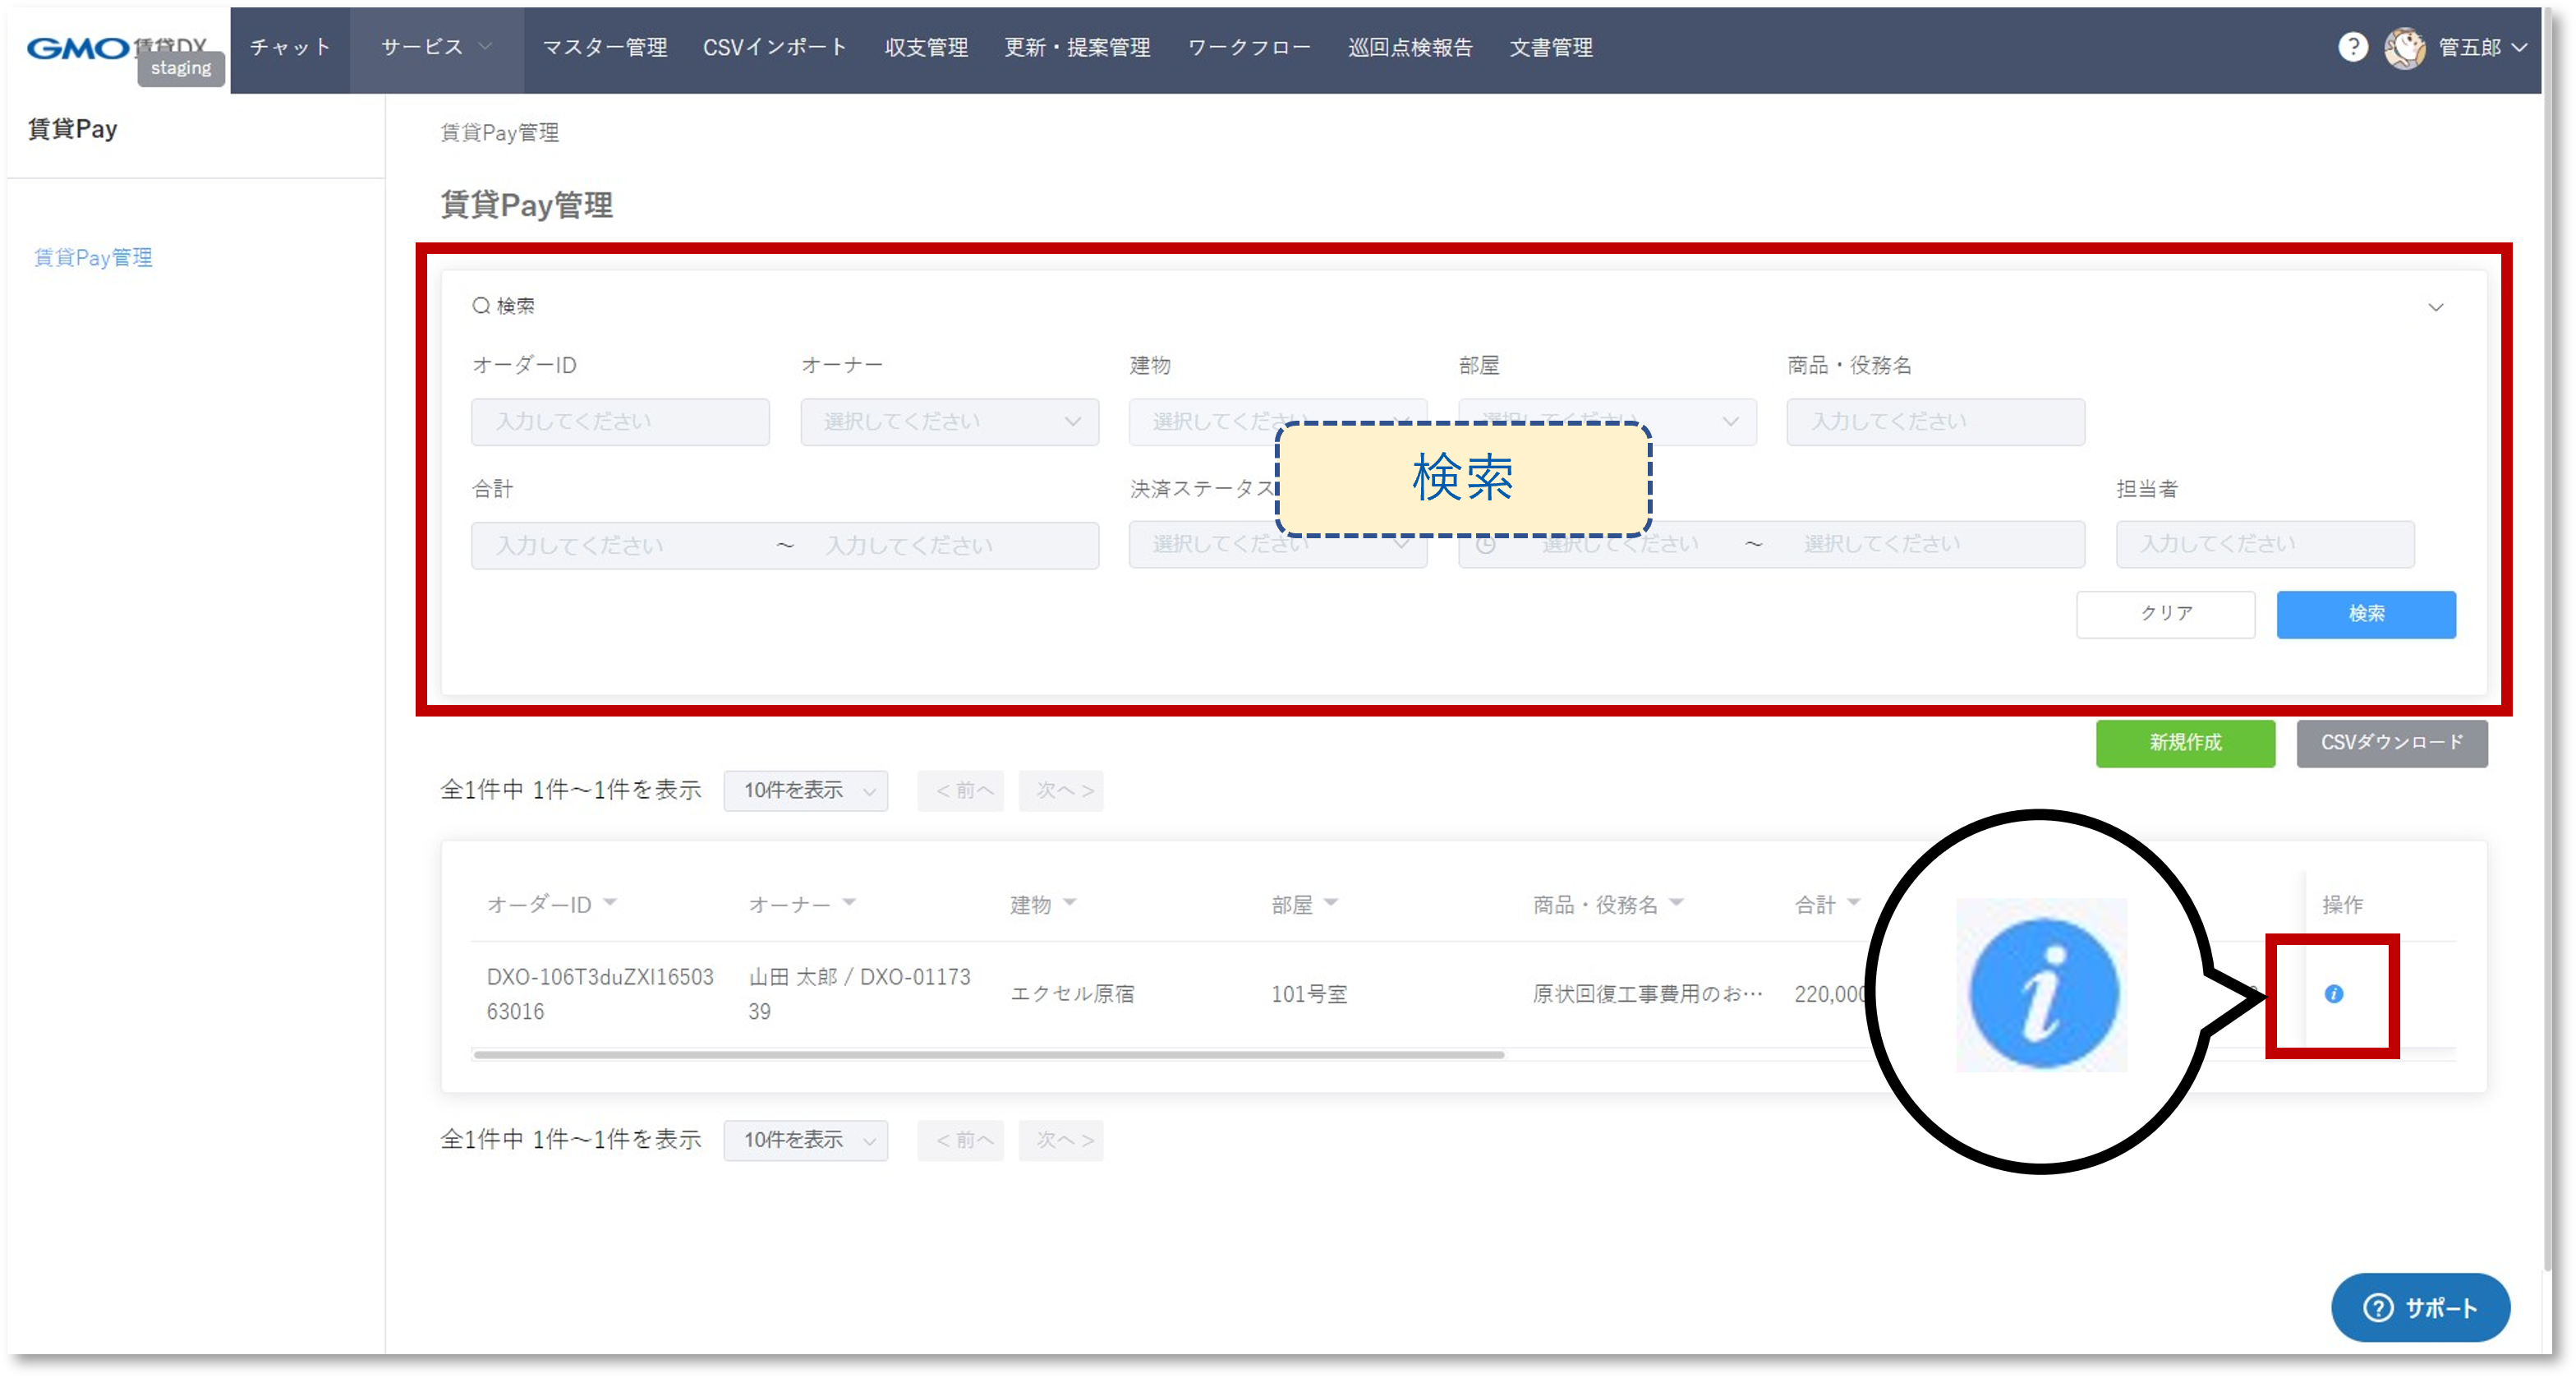Click the green 新規作成 button
Viewport: 2576px width, 1378px height.
coord(2185,742)
